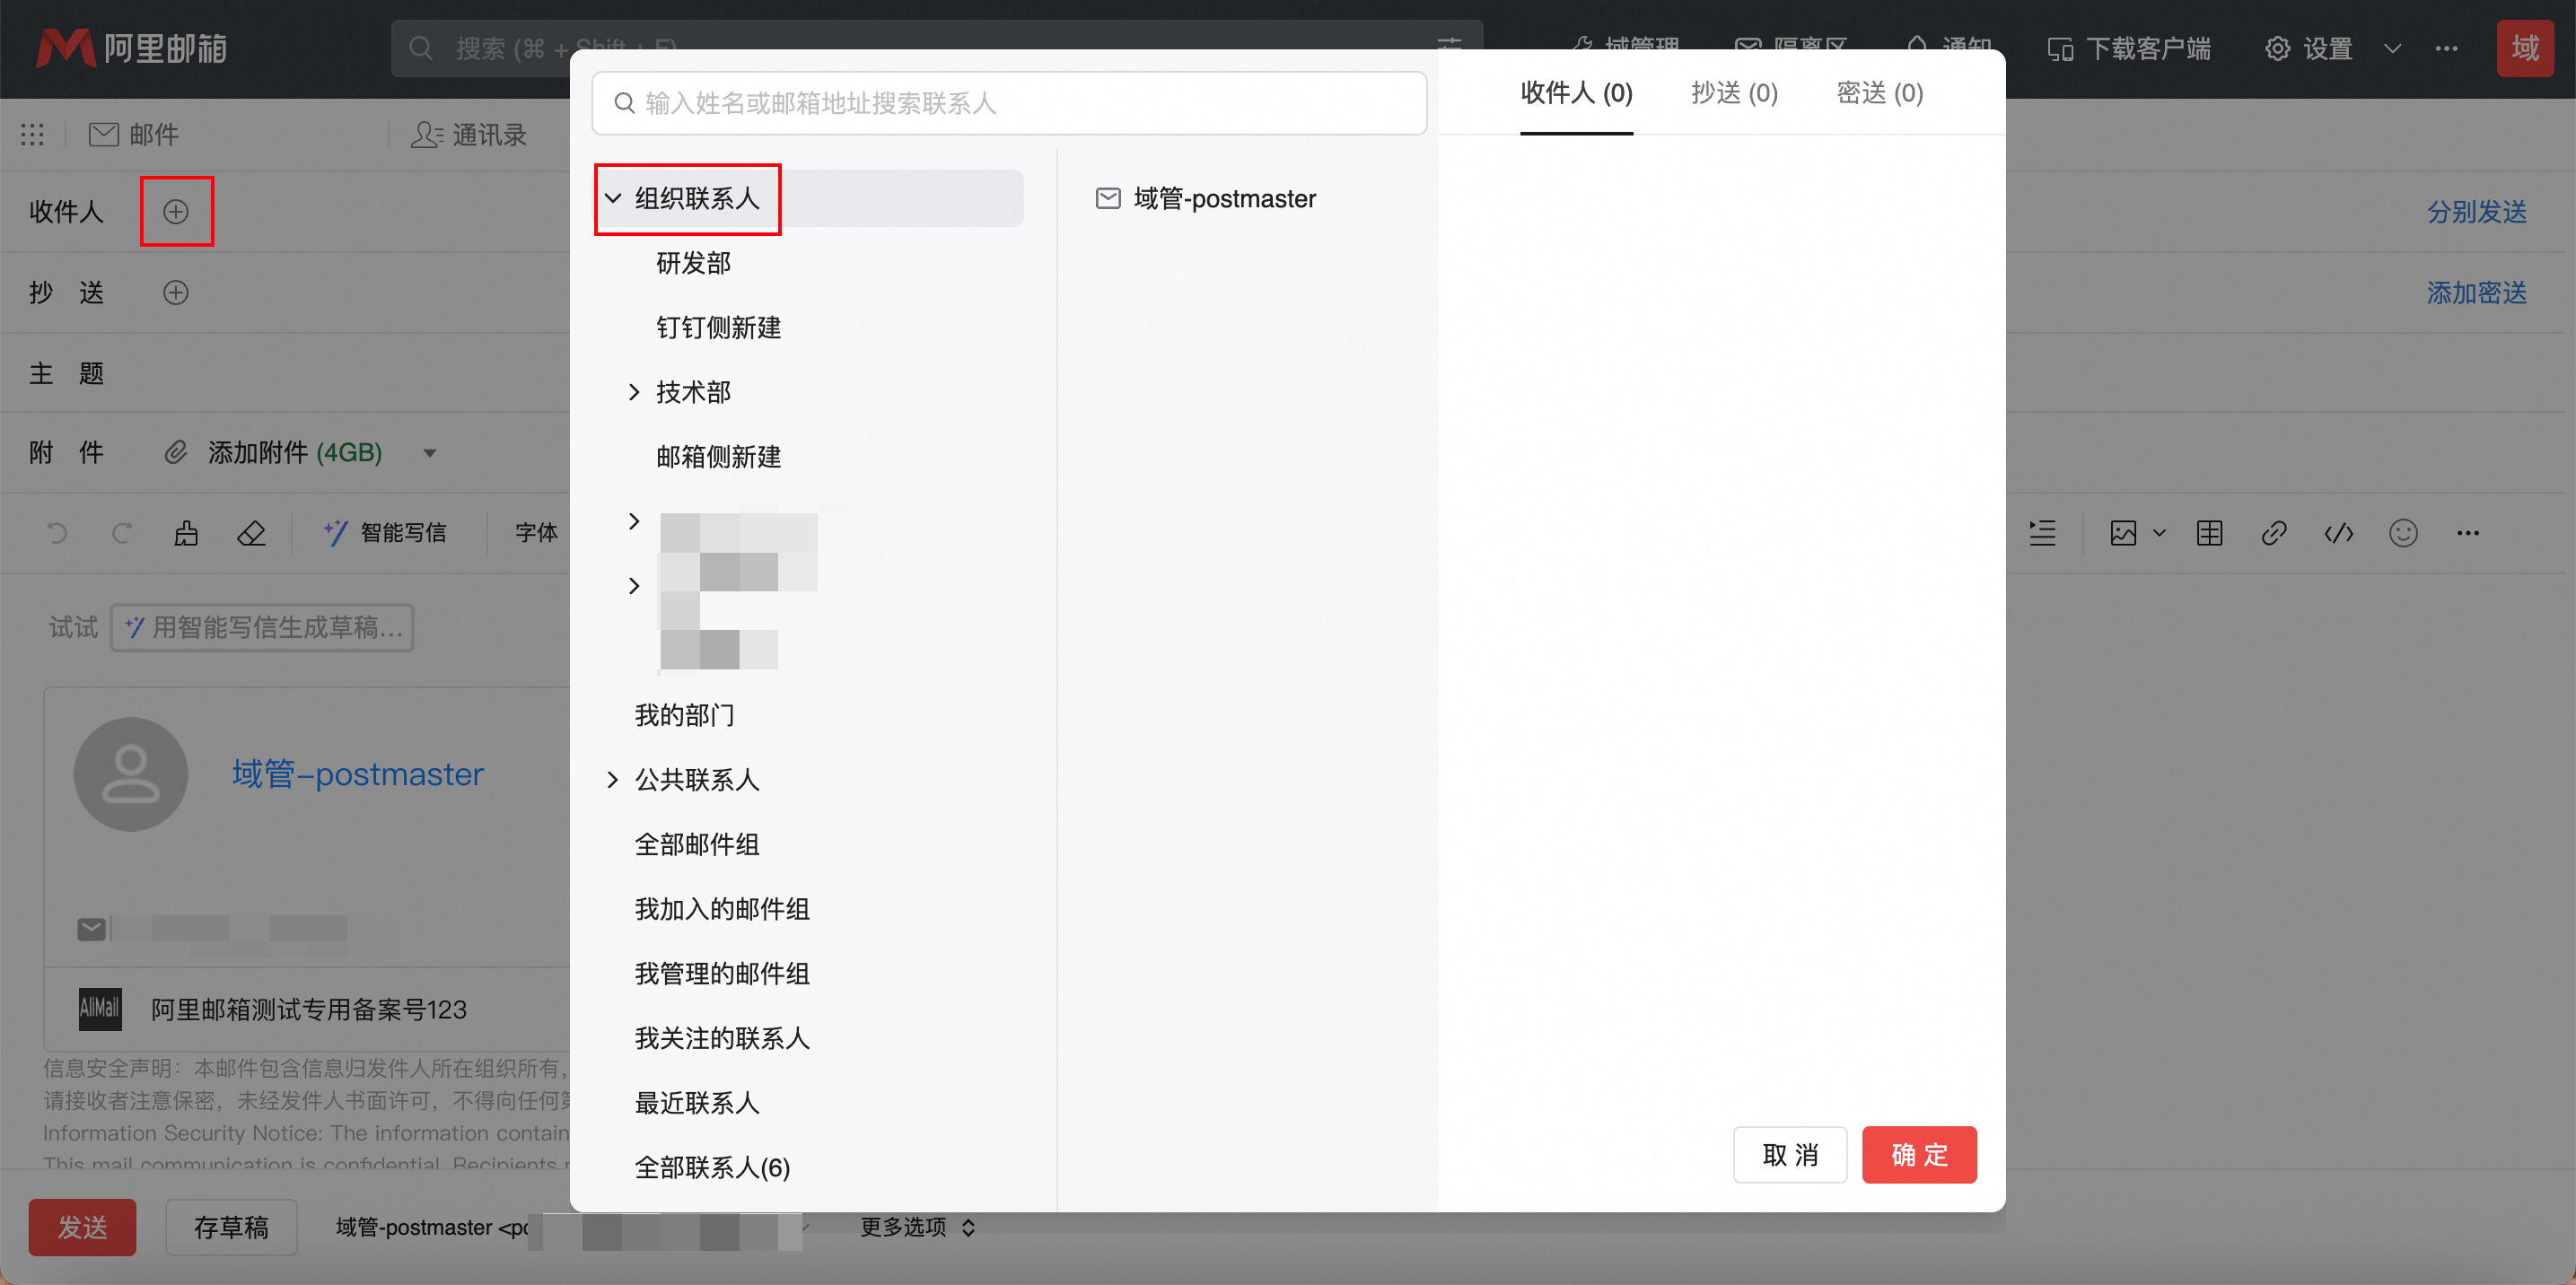Click the format painter icon

coord(186,533)
